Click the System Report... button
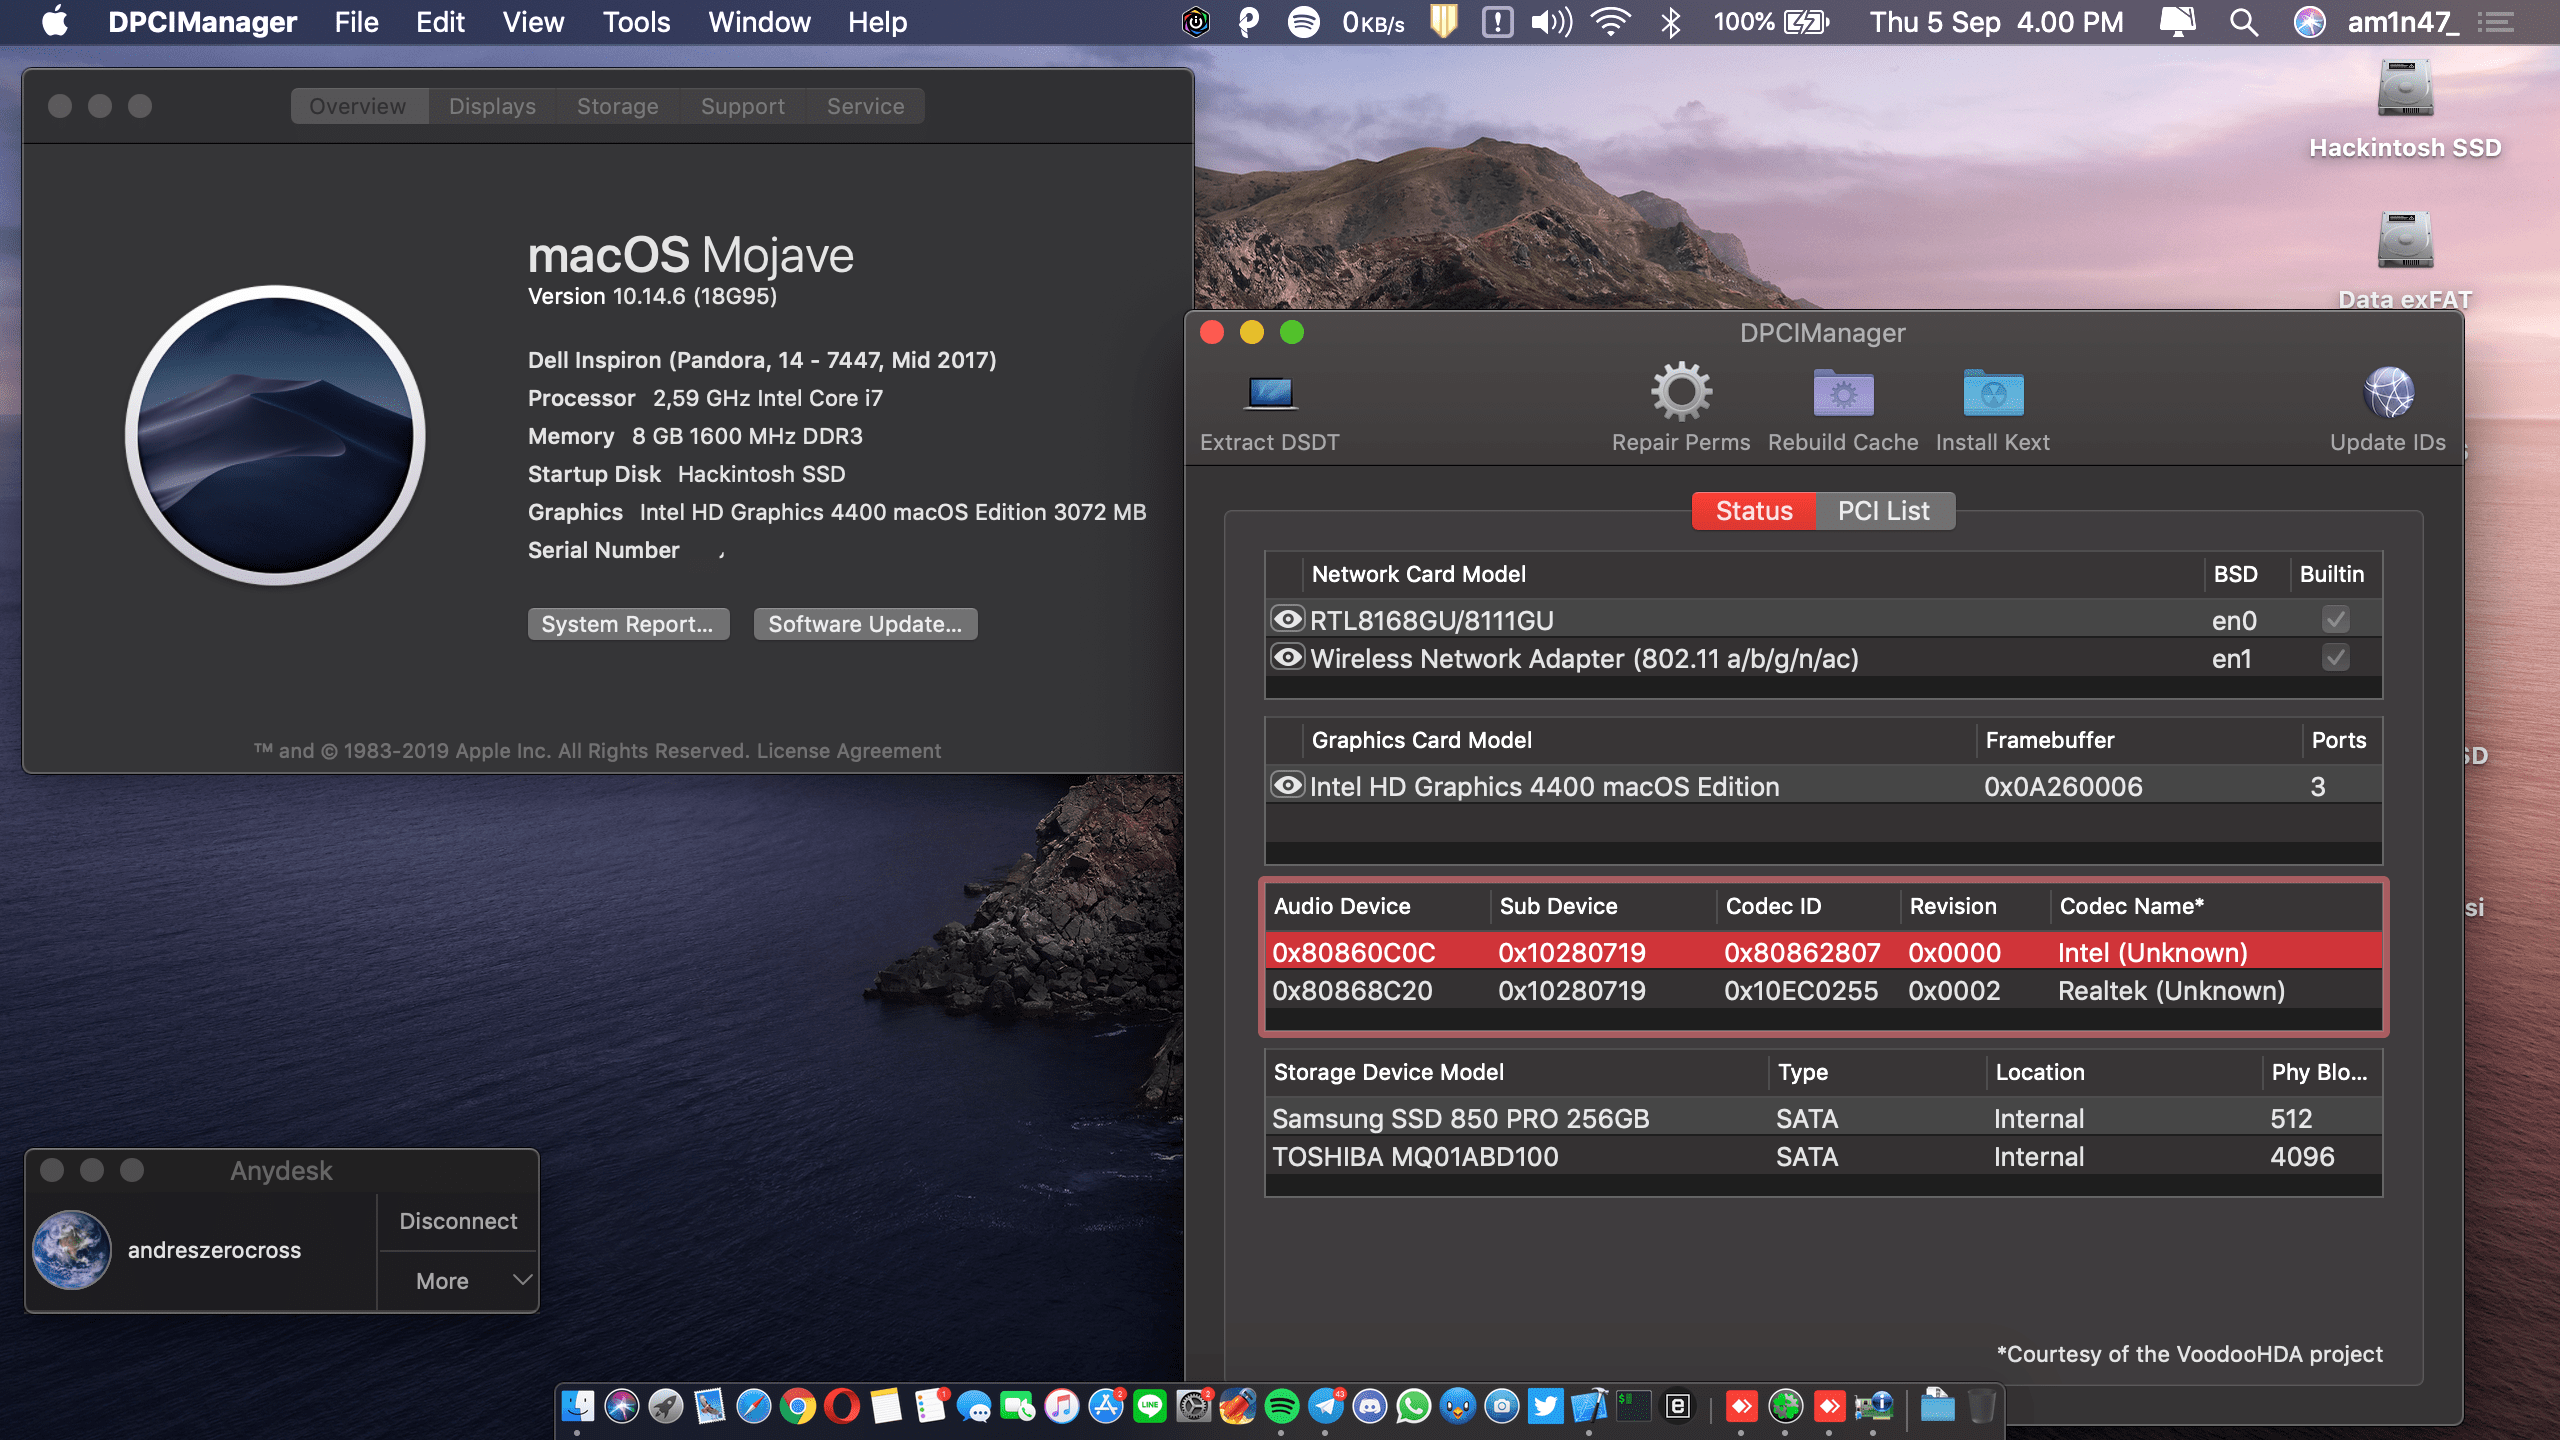The image size is (2560, 1440). 628,624
